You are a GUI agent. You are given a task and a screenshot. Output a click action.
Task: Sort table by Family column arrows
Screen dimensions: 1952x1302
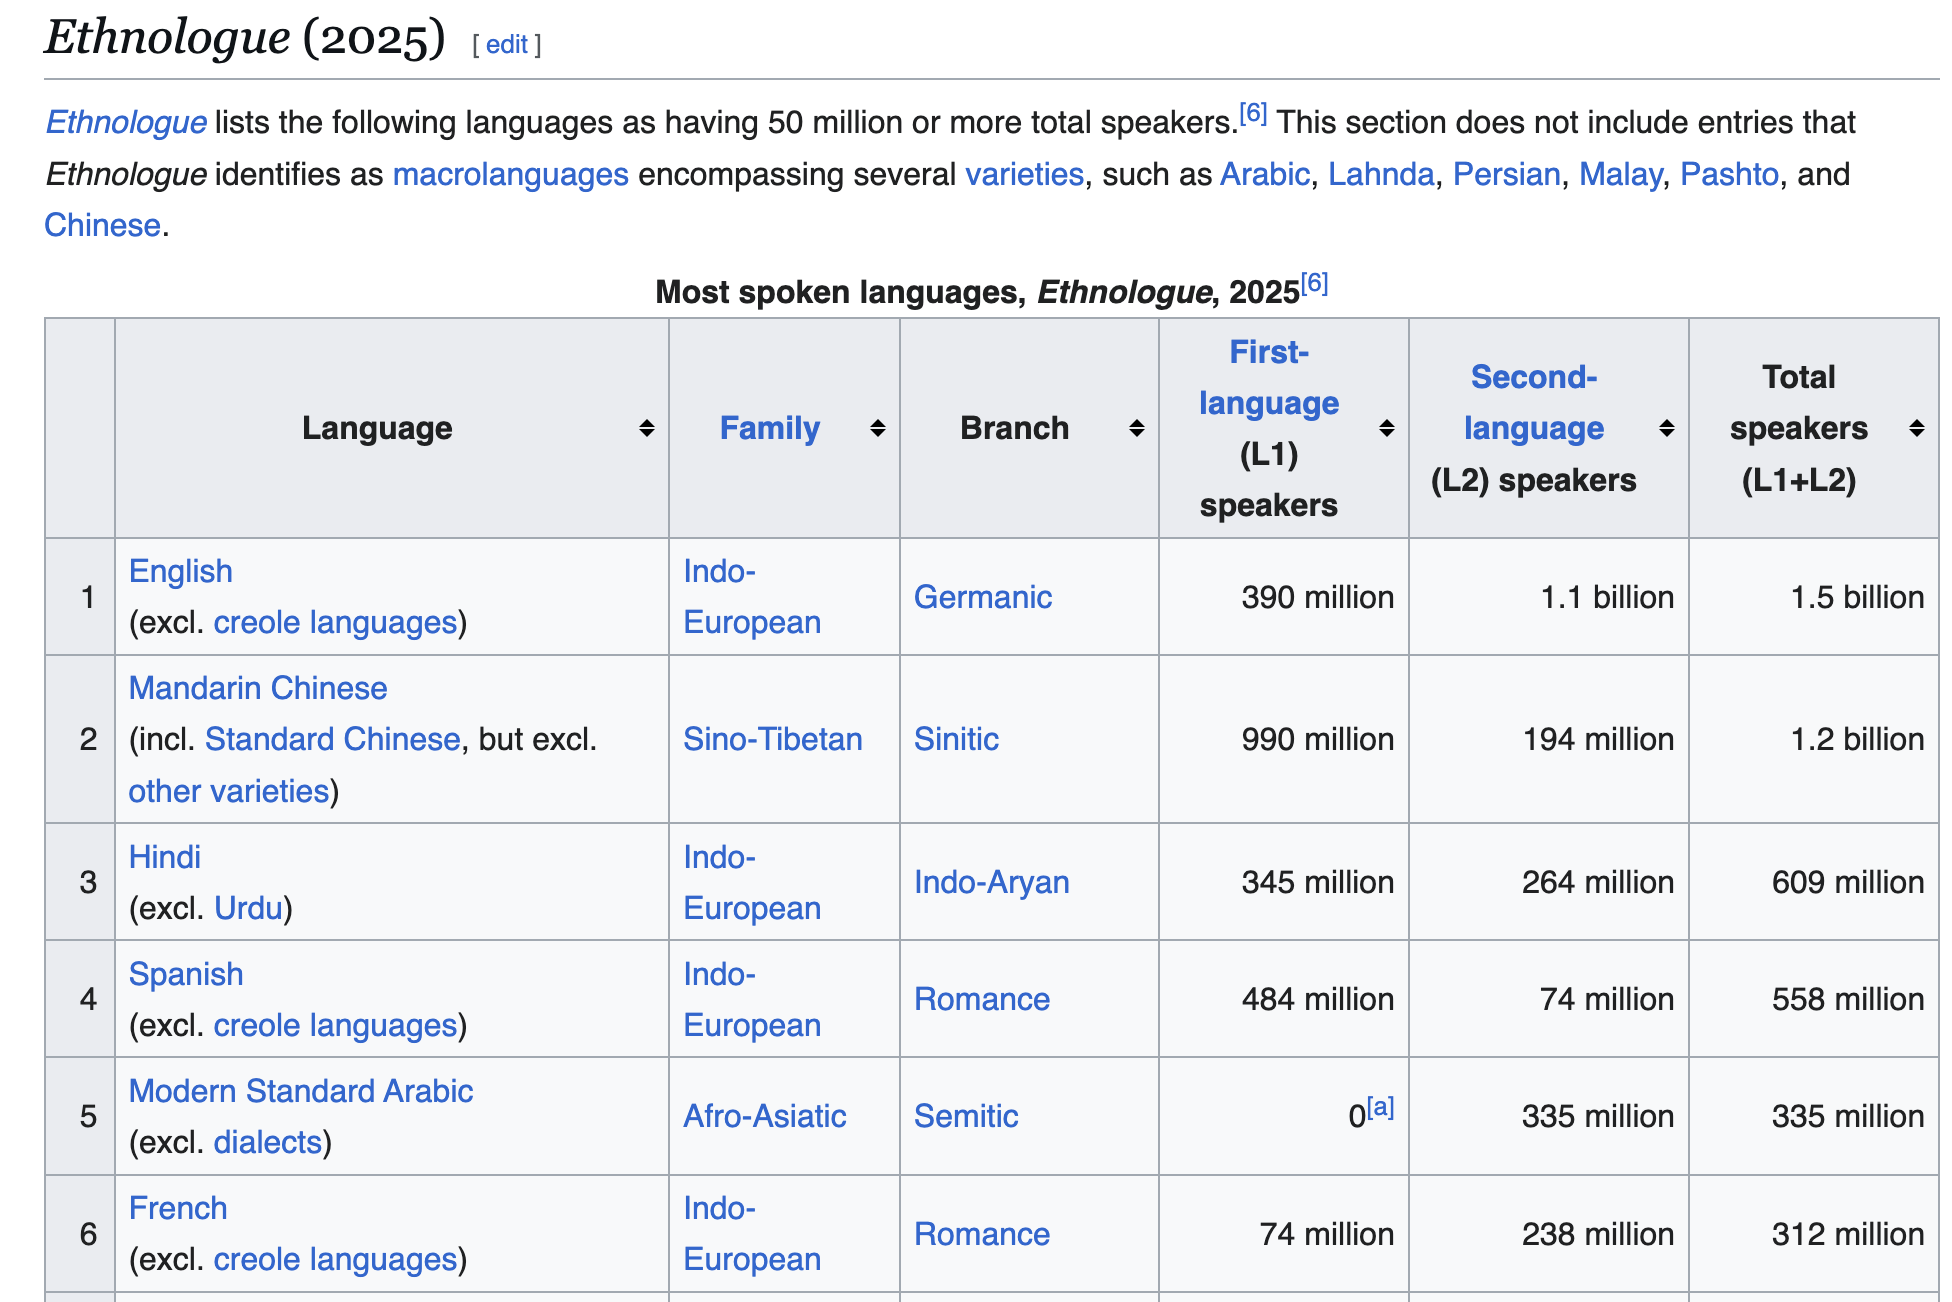point(877,428)
